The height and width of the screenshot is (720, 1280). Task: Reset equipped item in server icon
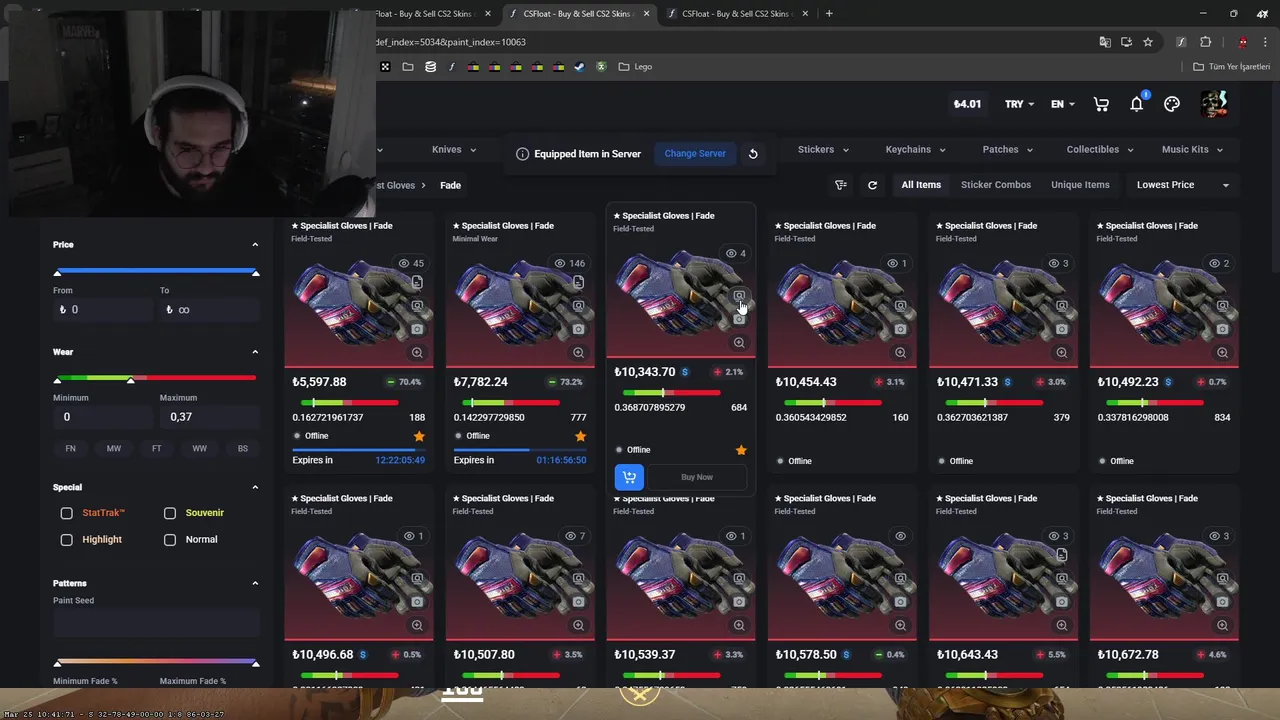[x=753, y=154]
